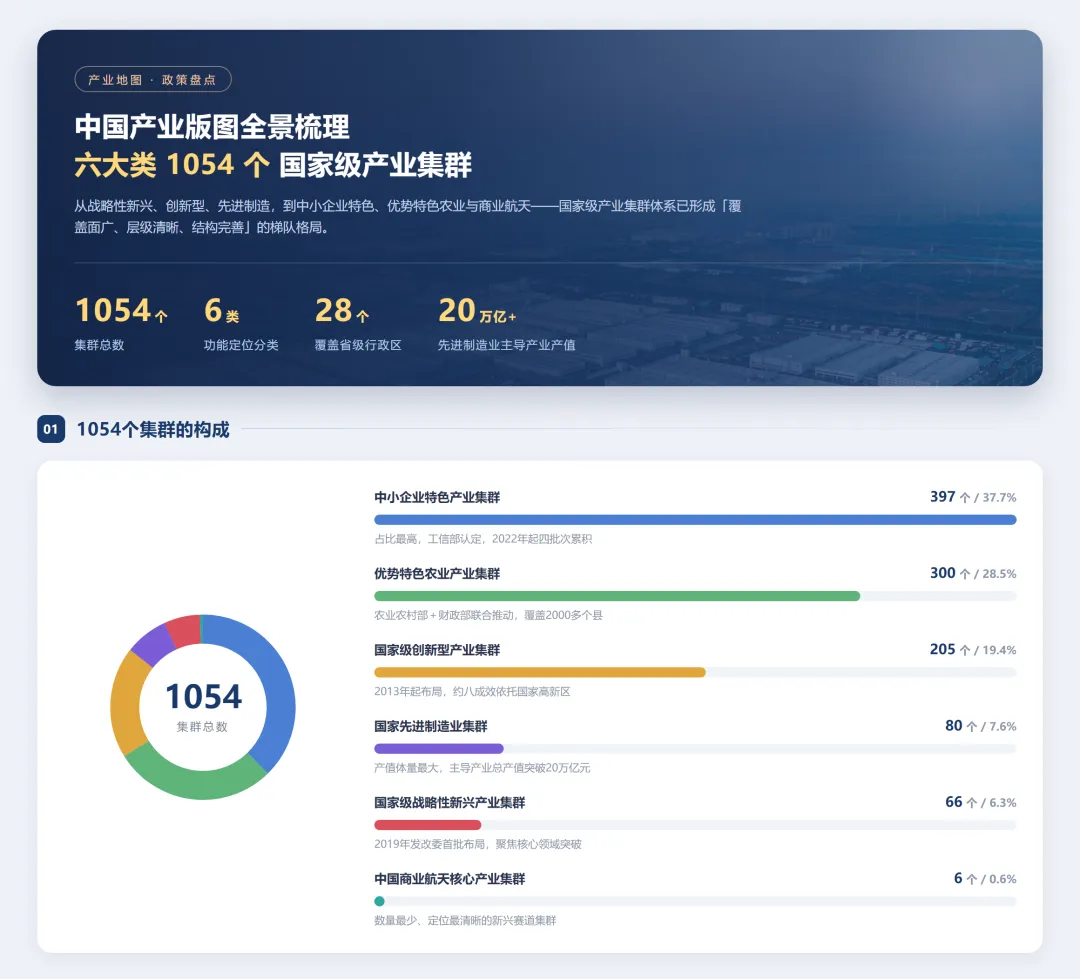The image size is (1080, 979).
Task: Click the label 功能定位分类
Action: click(x=241, y=345)
